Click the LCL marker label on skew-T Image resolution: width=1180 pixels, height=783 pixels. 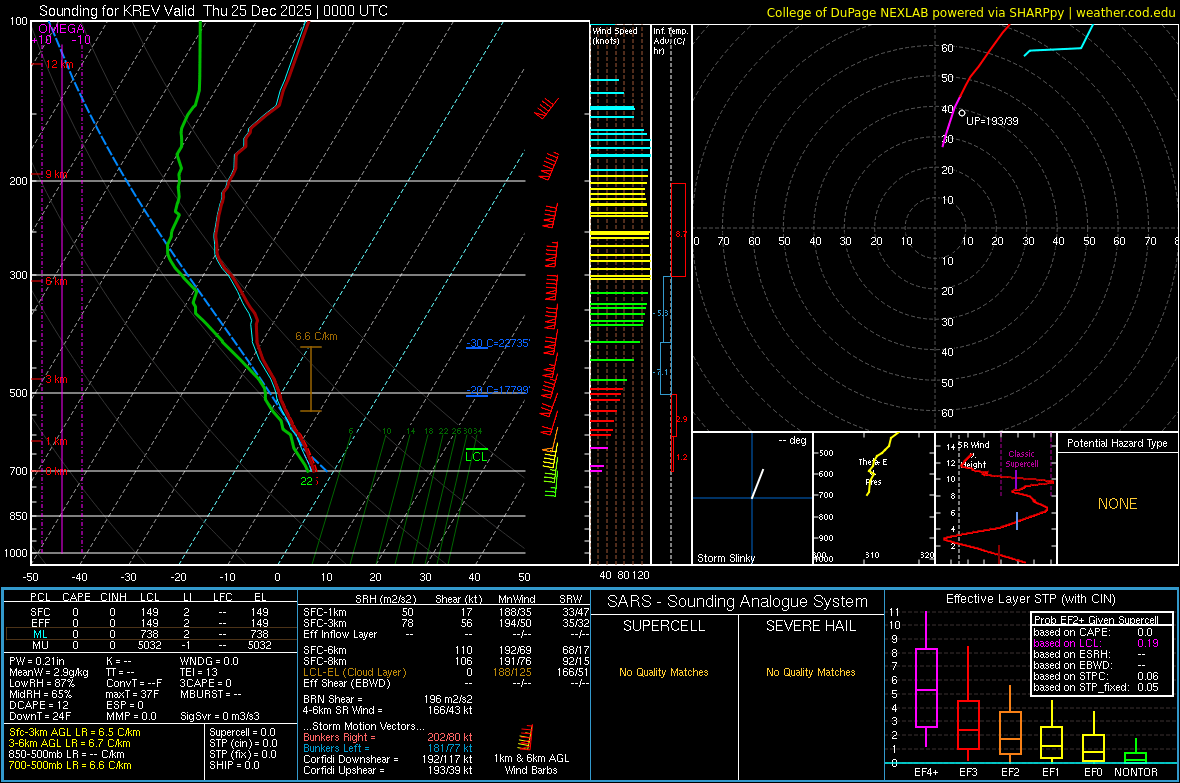[476, 456]
